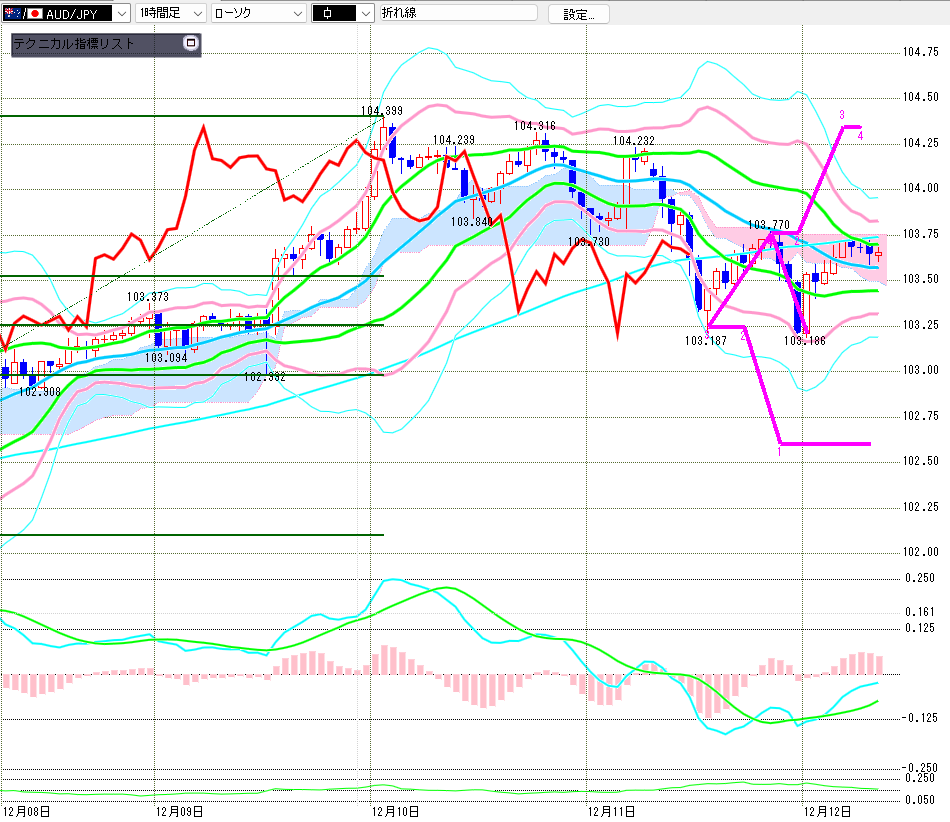The image size is (950, 822).
Task: Open the 設定... settings dialog
Action: [578, 14]
